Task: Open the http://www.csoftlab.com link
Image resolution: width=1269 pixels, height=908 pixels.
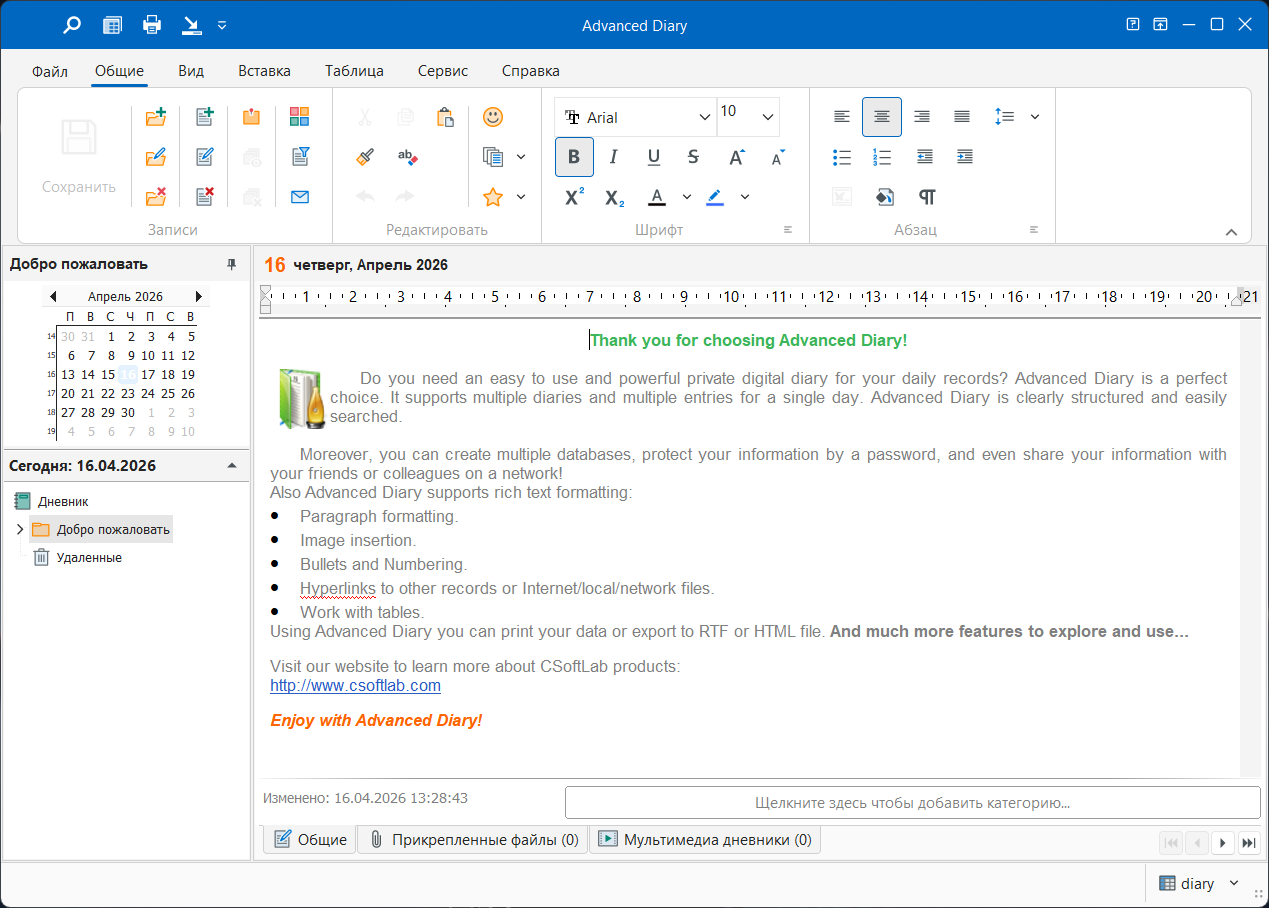Action: click(x=355, y=686)
